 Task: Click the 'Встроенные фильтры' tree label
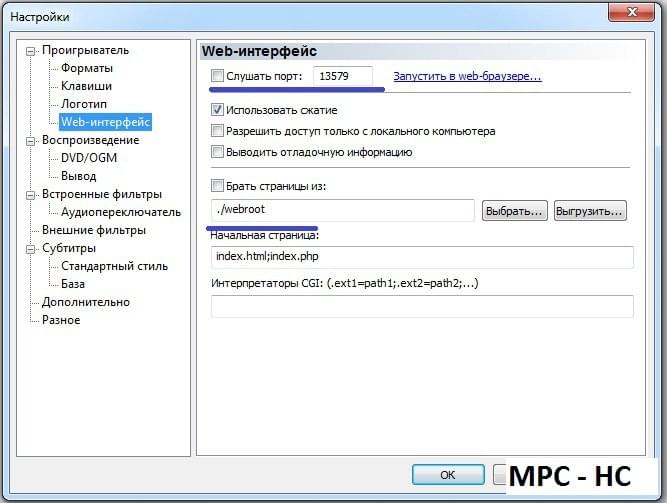click(x=102, y=194)
